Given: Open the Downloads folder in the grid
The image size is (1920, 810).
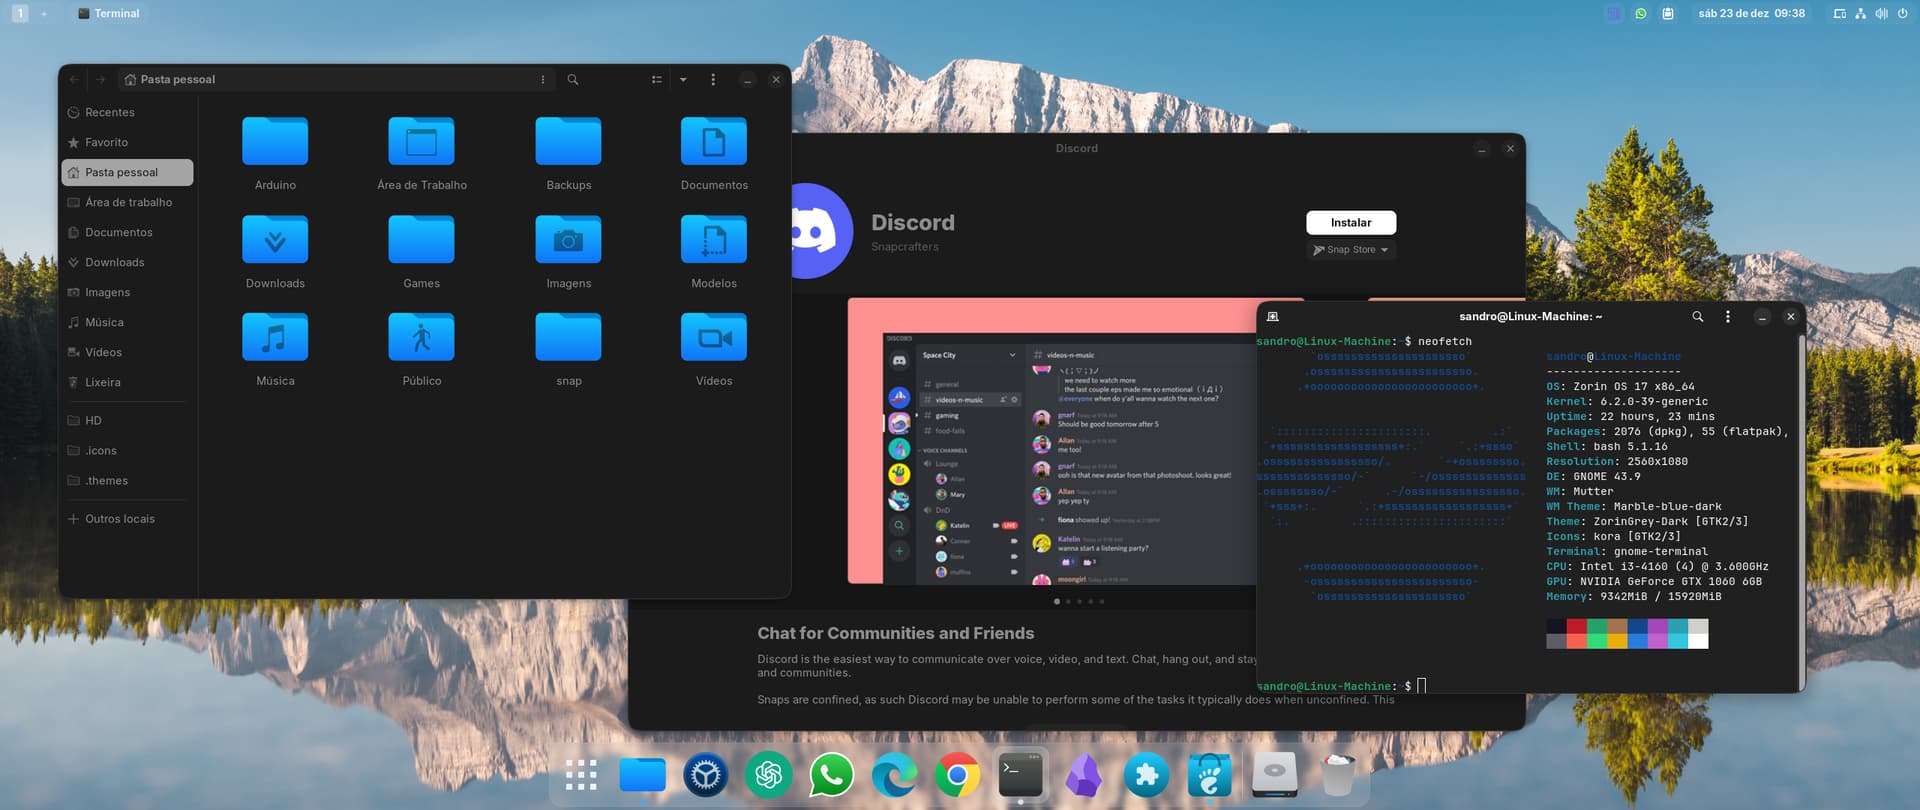Looking at the screenshot, I should (275, 239).
